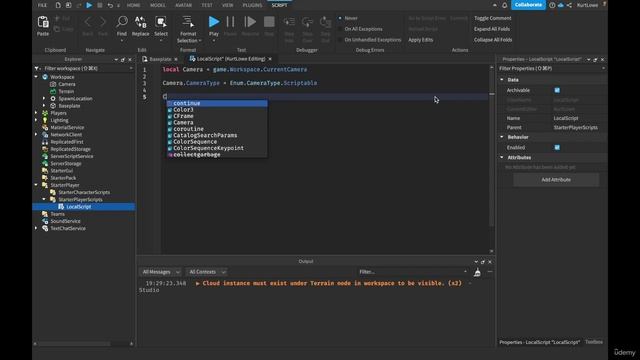
Task: Toggle the Archivable checkbox
Action: pos(557,90)
